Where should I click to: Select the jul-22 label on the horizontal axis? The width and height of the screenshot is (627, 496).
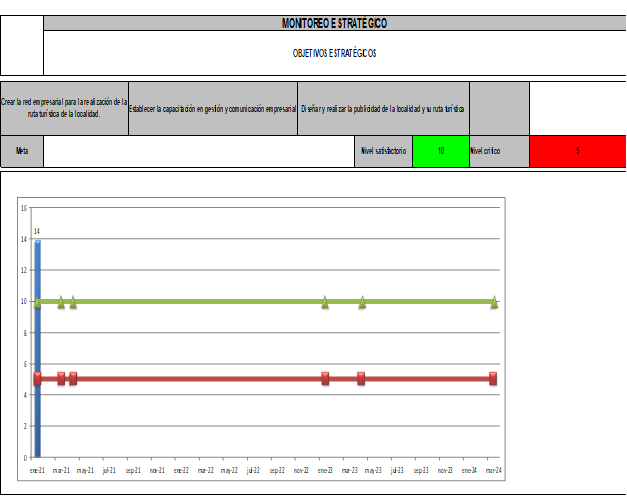click(x=253, y=469)
